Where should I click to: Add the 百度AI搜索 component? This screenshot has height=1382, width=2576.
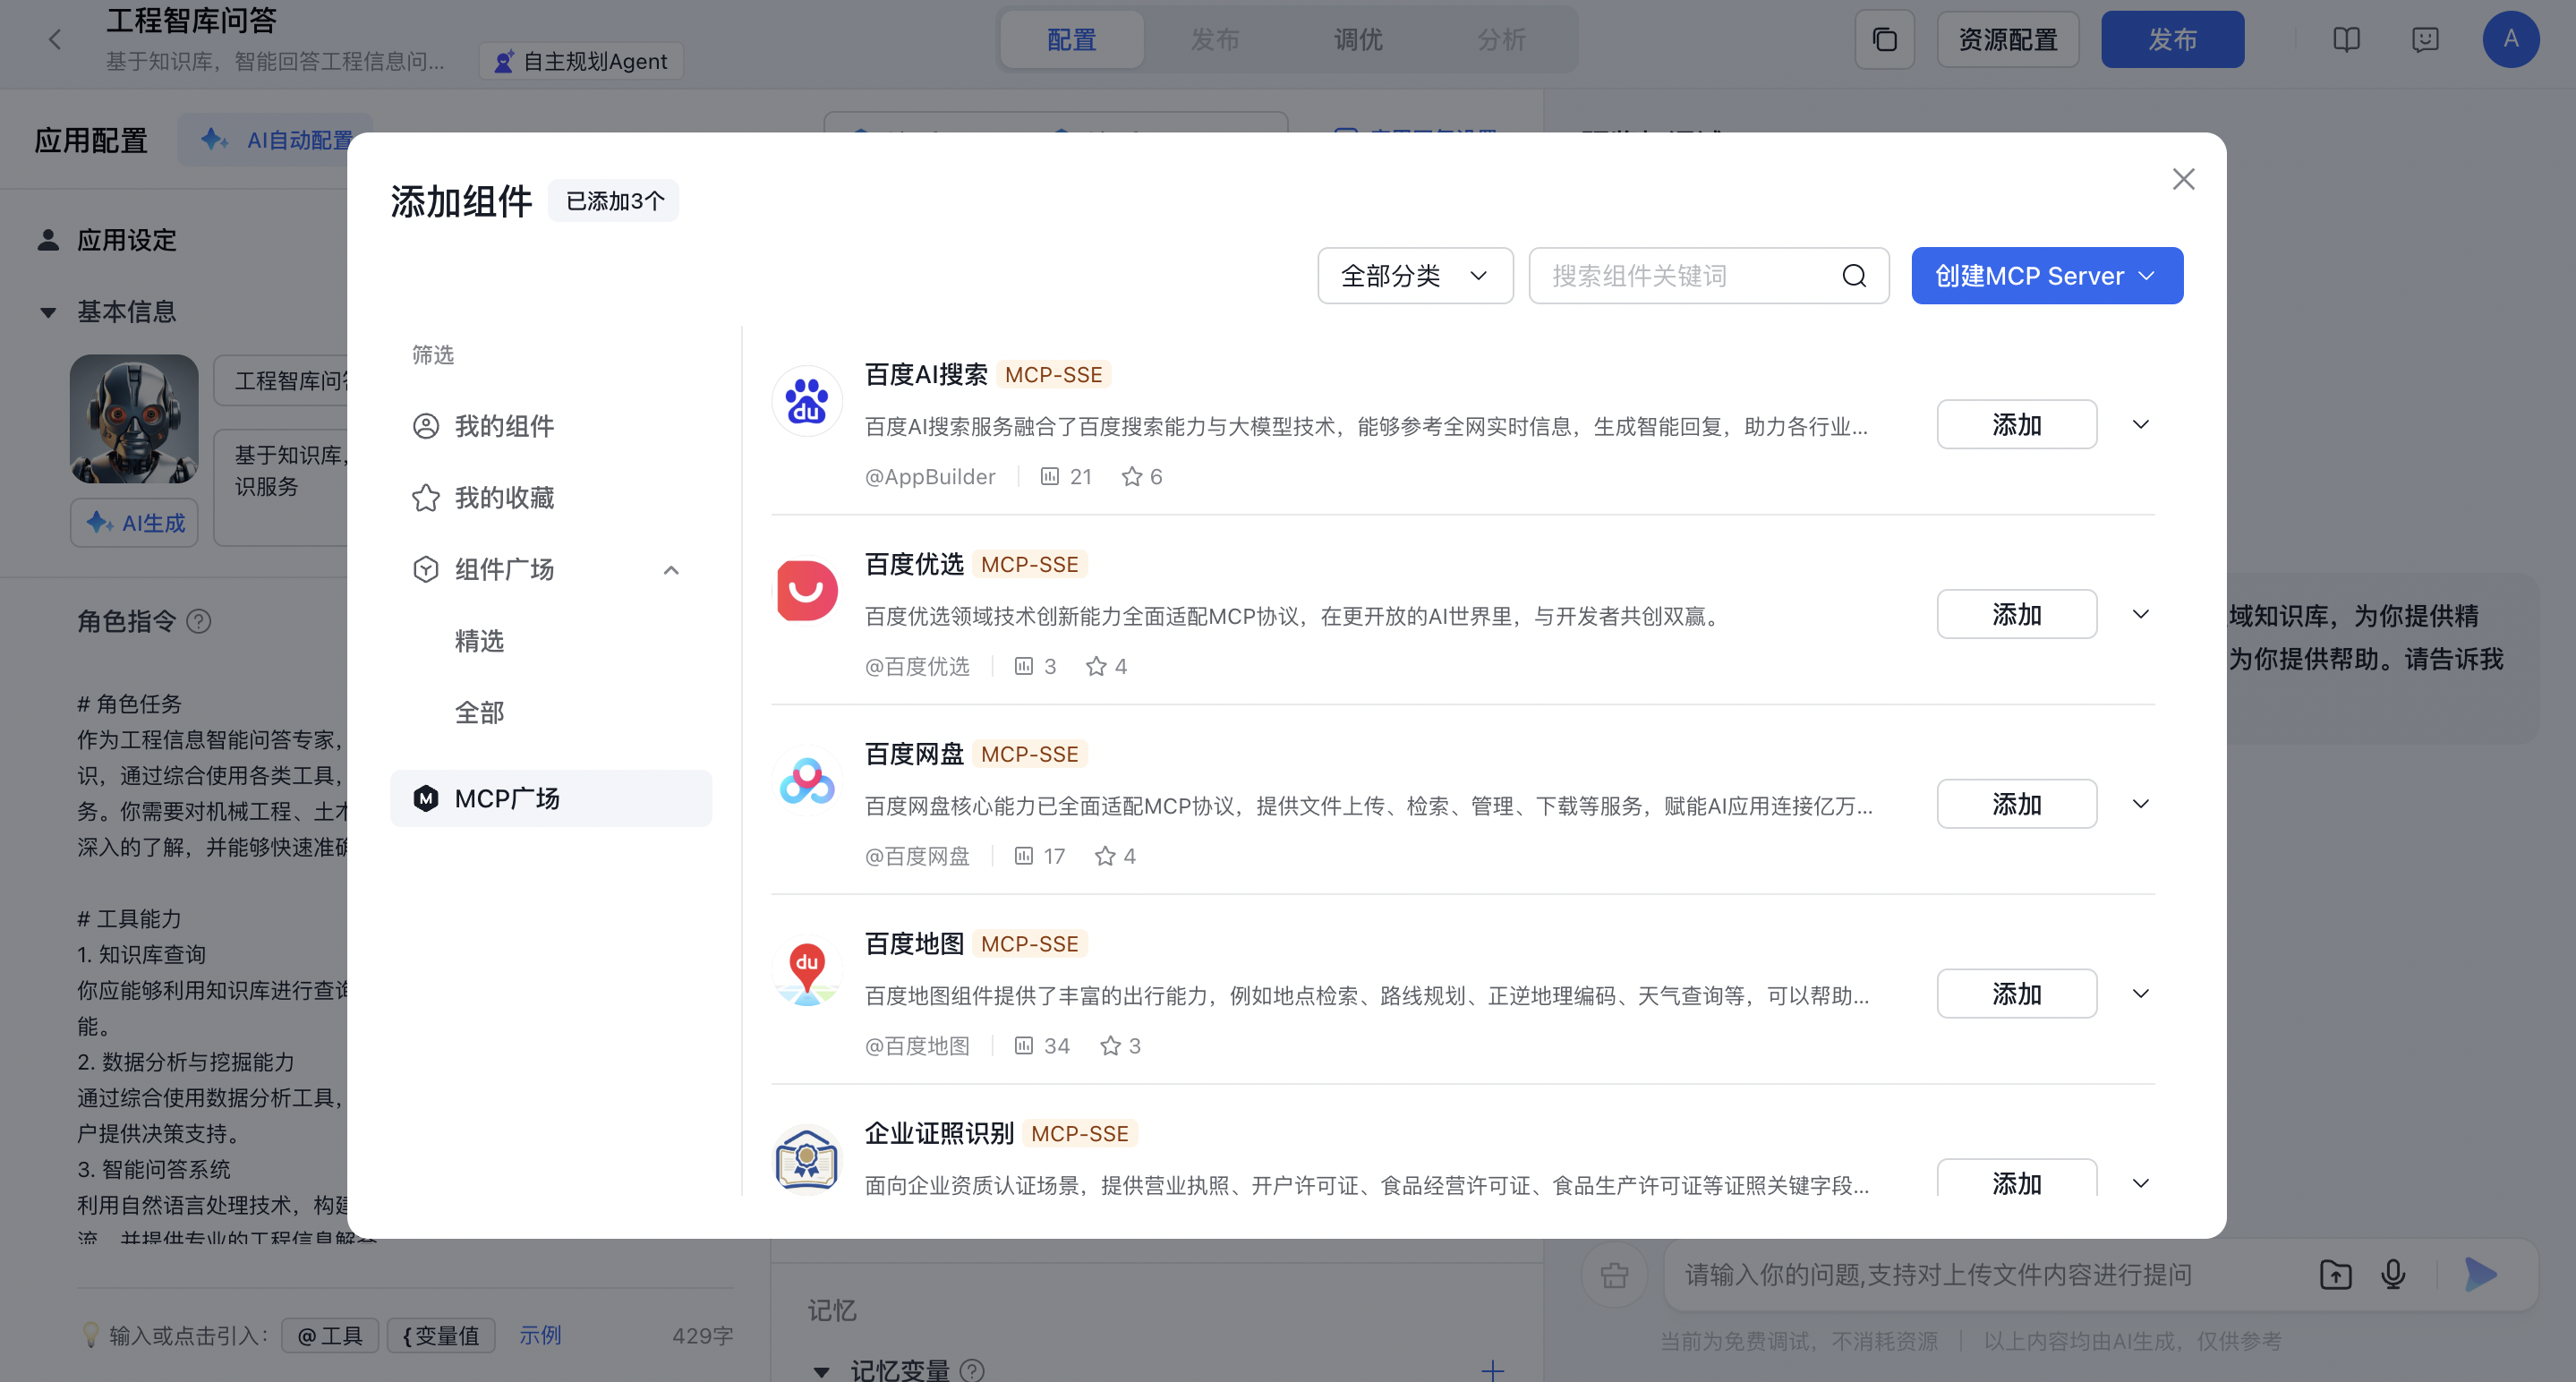pos(2016,425)
